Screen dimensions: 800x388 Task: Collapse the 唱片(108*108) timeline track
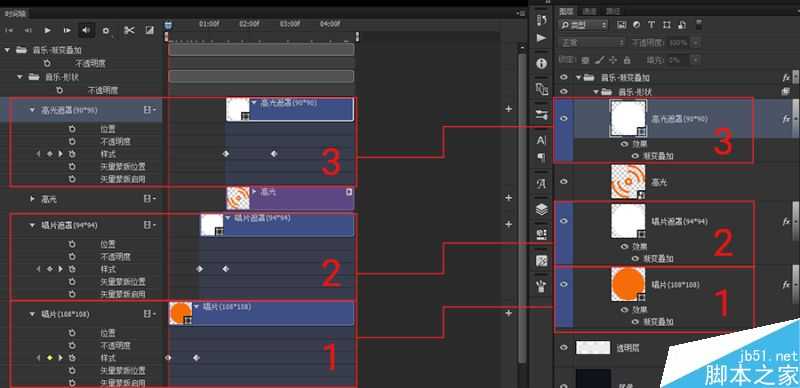[x=32, y=314]
